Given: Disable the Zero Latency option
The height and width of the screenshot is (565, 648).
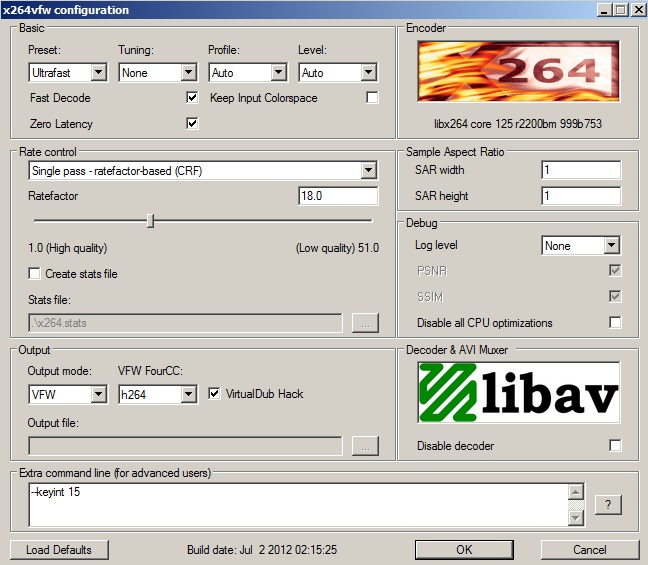Looking at the screenshot, I should (x=192, y=124).
